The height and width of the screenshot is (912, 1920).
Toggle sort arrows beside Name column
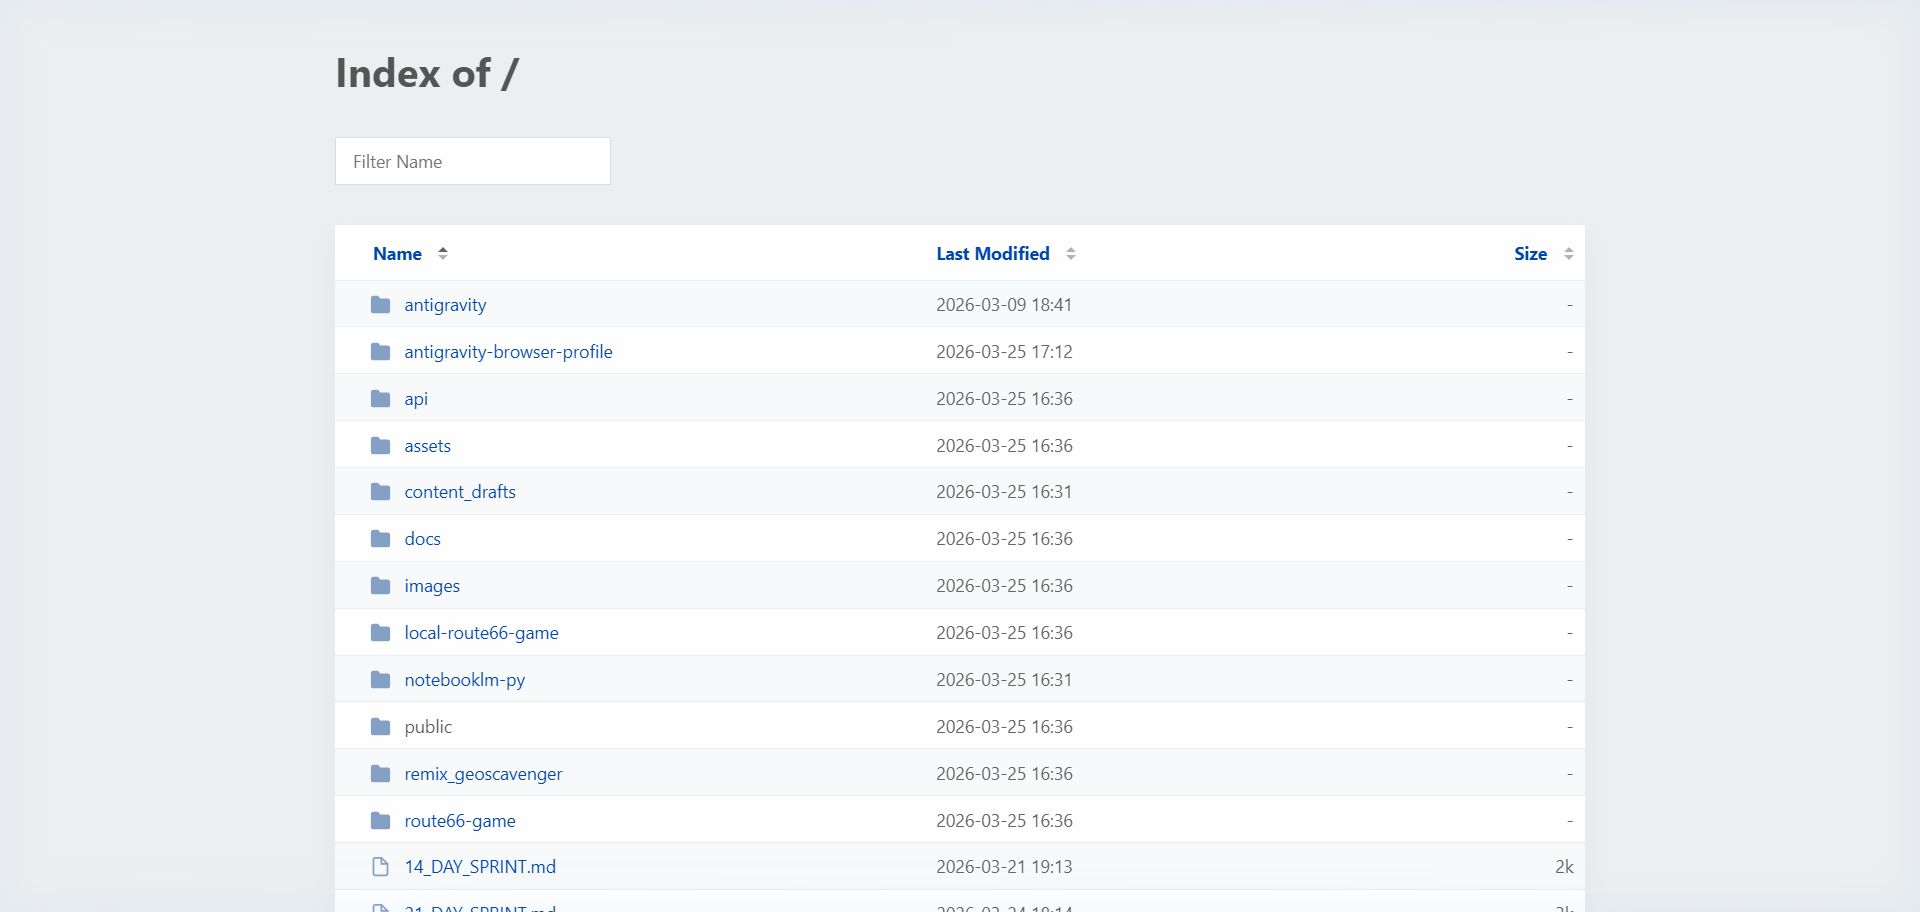(443, 254)
